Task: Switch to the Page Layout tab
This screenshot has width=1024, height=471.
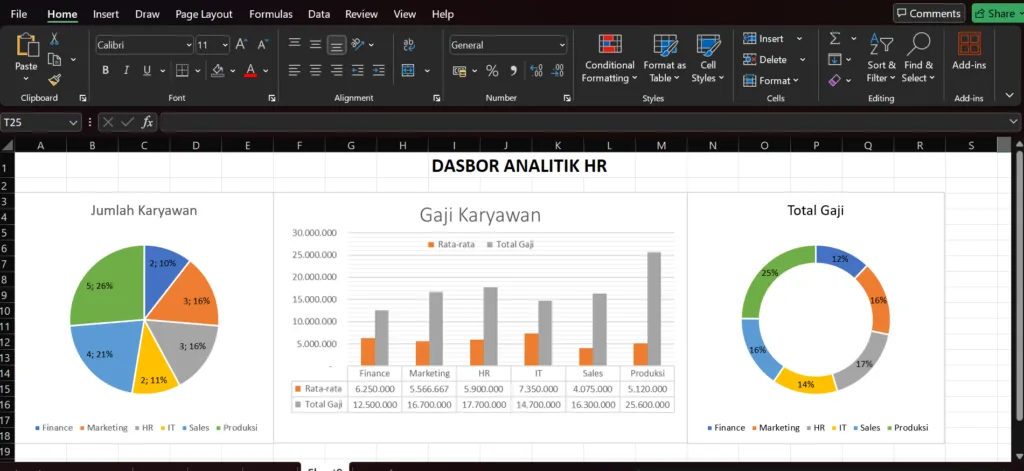Action: pyautogui.click(x=204, y=14)
